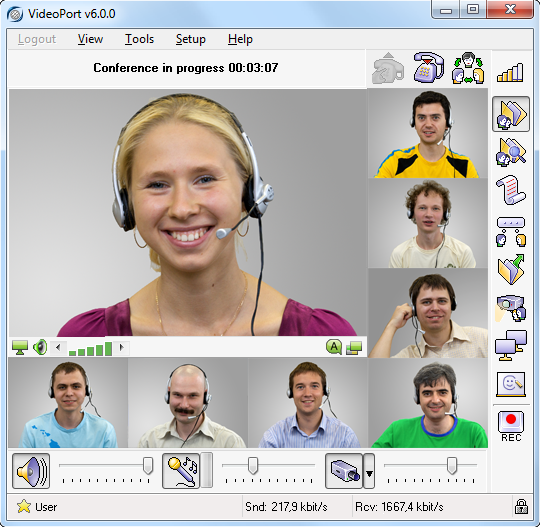This screenshot has height=527, width=540.
Task: Select the man in green t-shirt video
Action: pyautogui.click(x=428, y=403)
